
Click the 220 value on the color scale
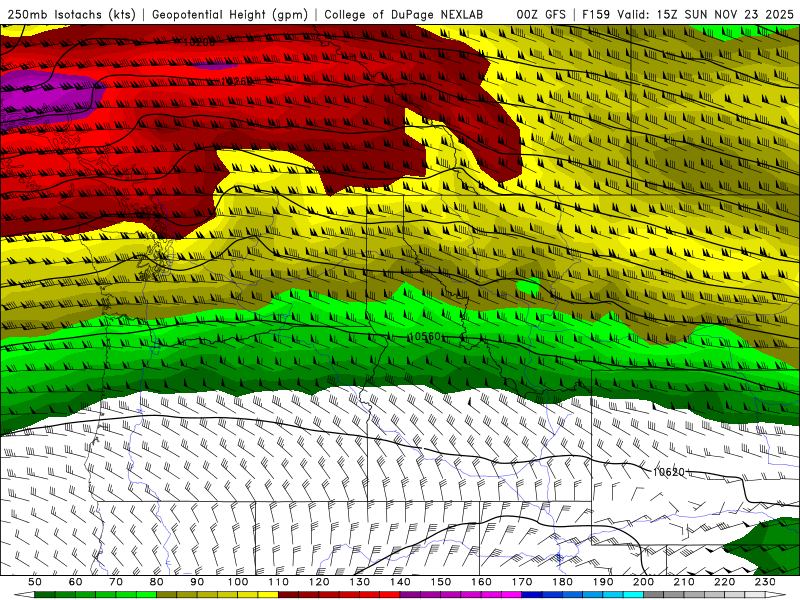724,582
